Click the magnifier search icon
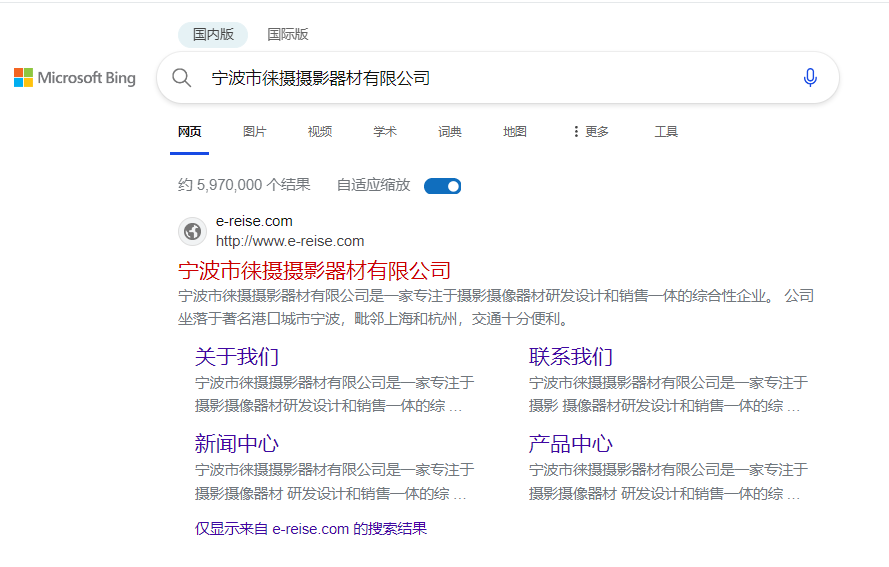The width and height of the screenshot is (889, 567). click(x=181, y=78)
